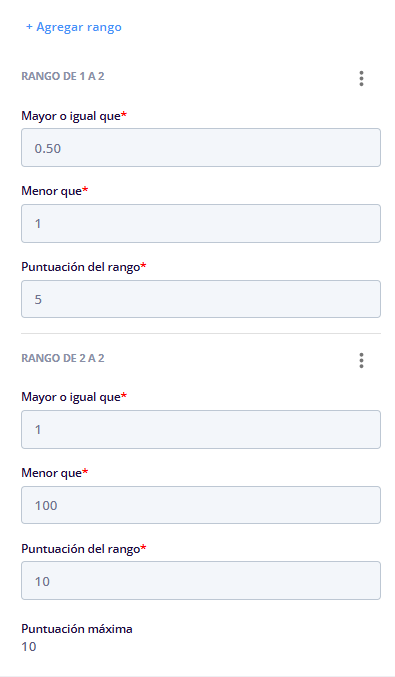Click the Puntuación máxima label
395x677 pixels.
(x=77, y=629)
